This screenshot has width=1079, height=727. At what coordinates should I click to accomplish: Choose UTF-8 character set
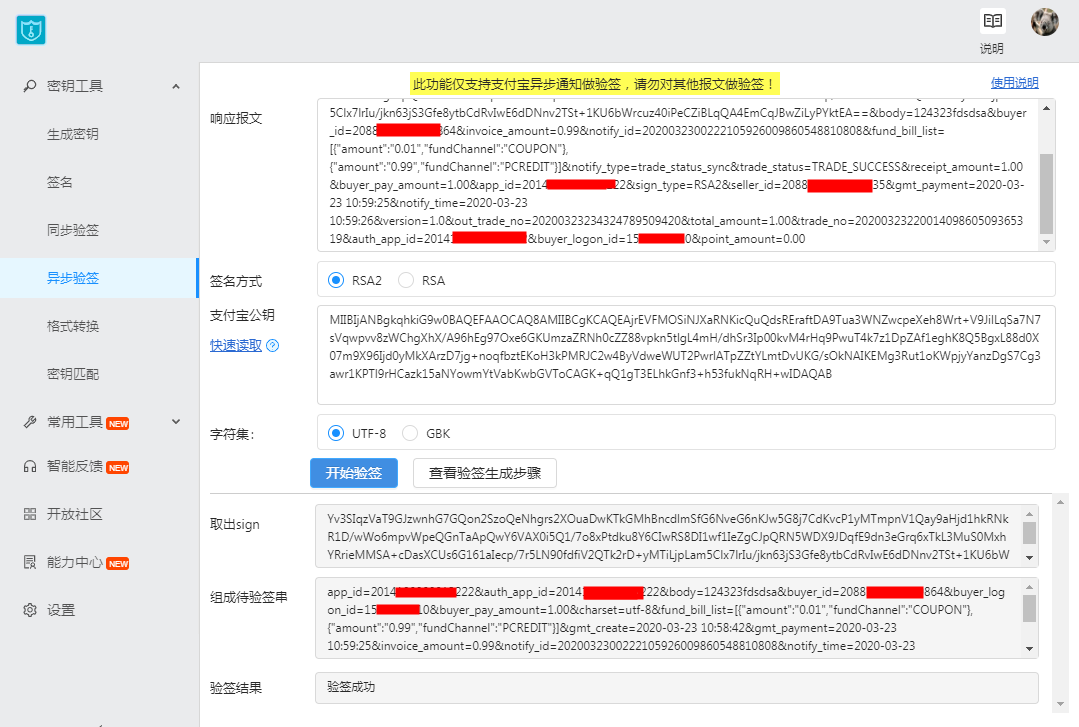[336, 433]
